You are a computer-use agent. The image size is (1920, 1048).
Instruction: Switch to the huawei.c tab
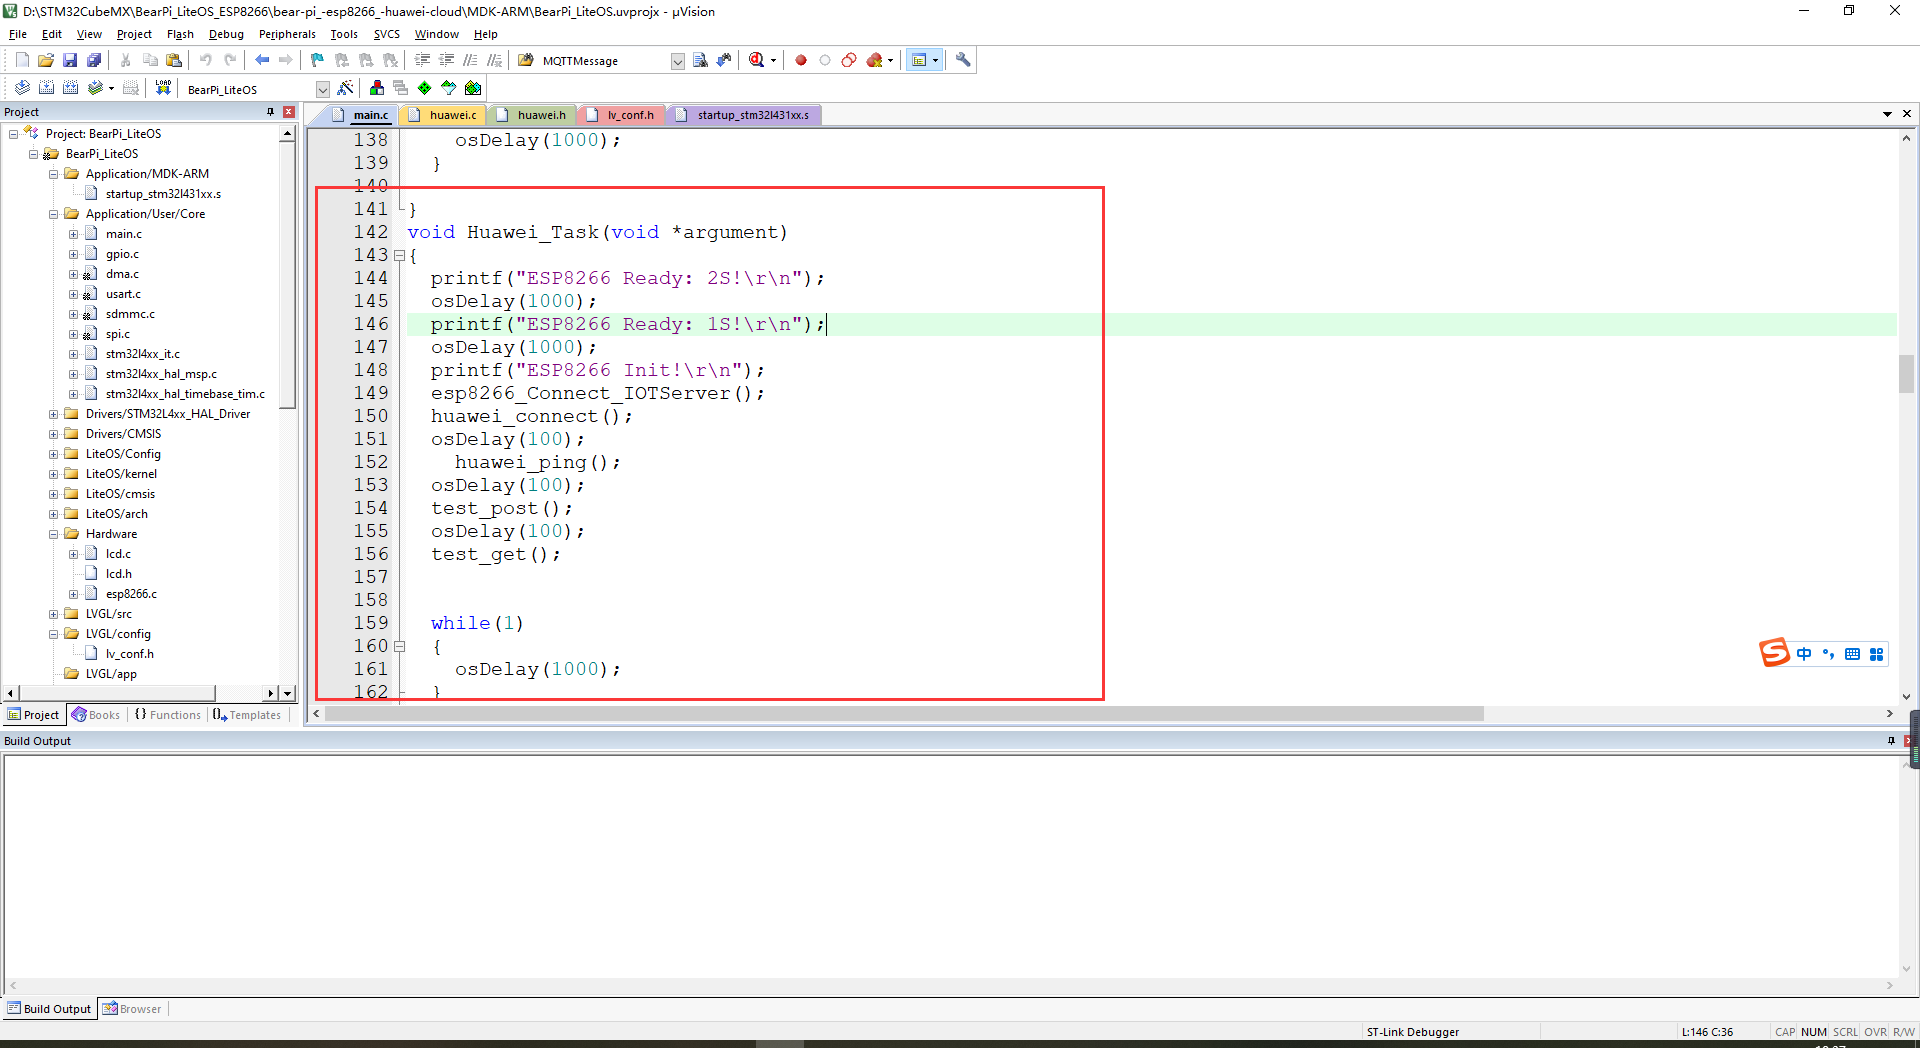click(442, 115)
